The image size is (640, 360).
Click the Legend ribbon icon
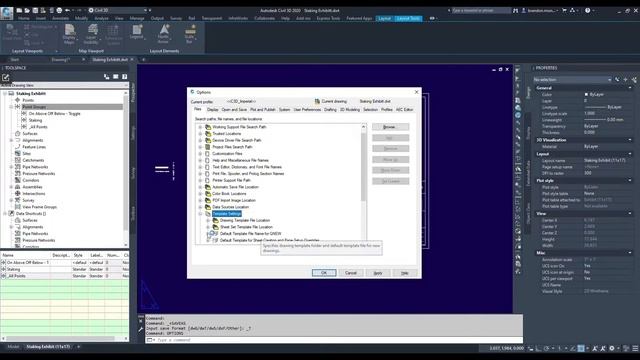(137, 29)
